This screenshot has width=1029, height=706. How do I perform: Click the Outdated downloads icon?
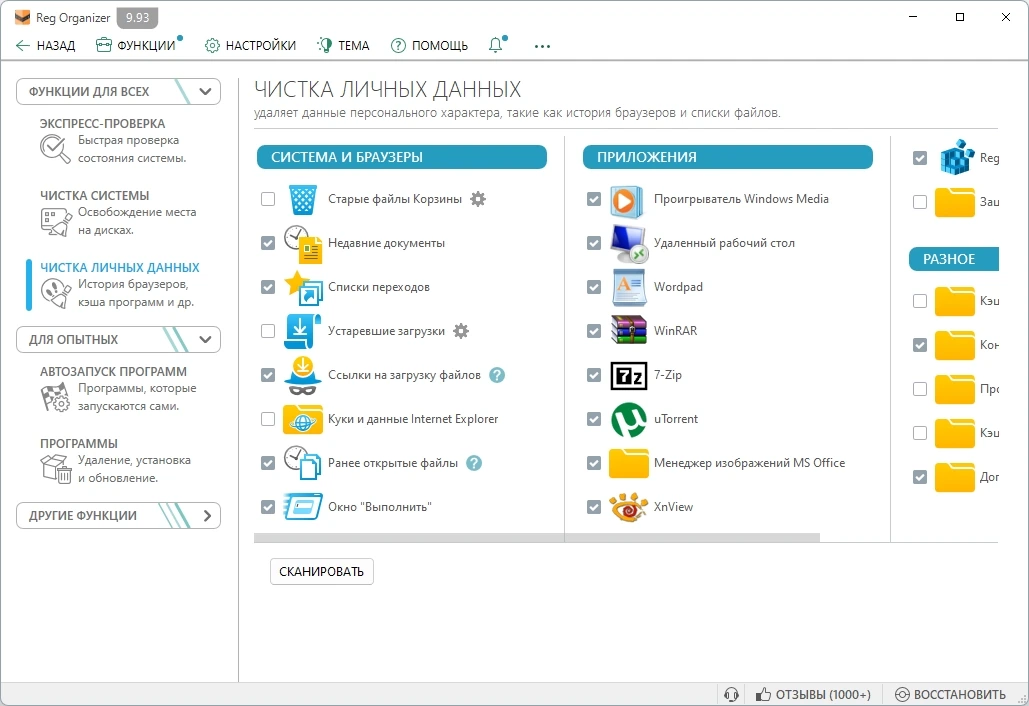[303, 331]
